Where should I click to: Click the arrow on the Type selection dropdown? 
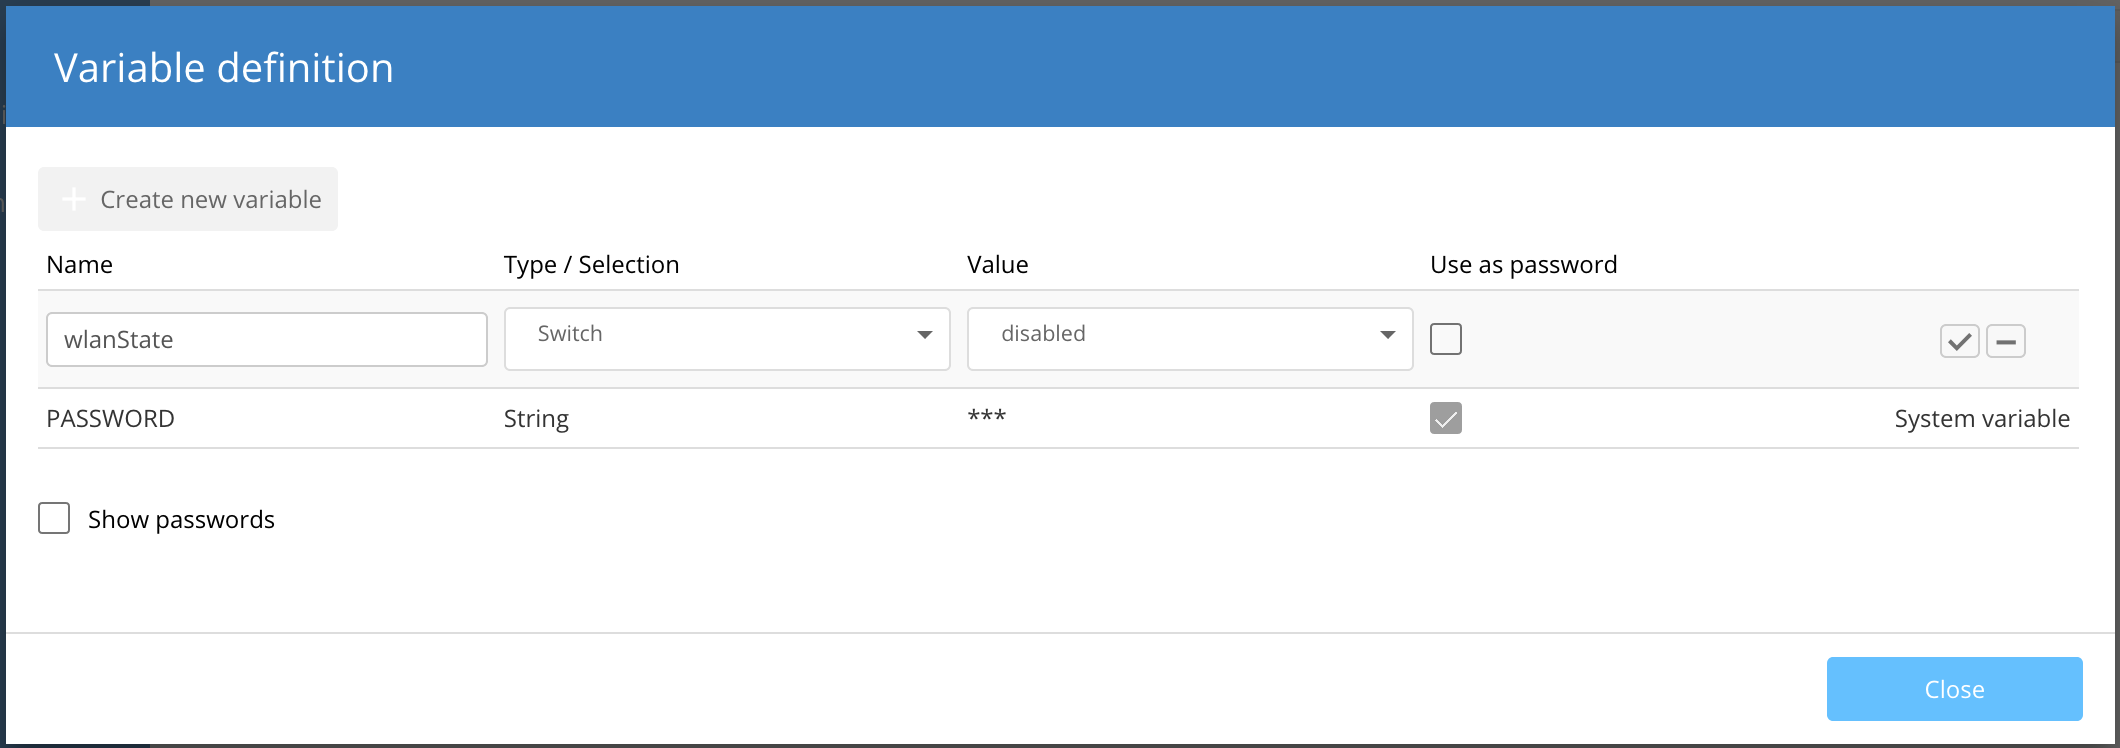(x=924, y=335)
